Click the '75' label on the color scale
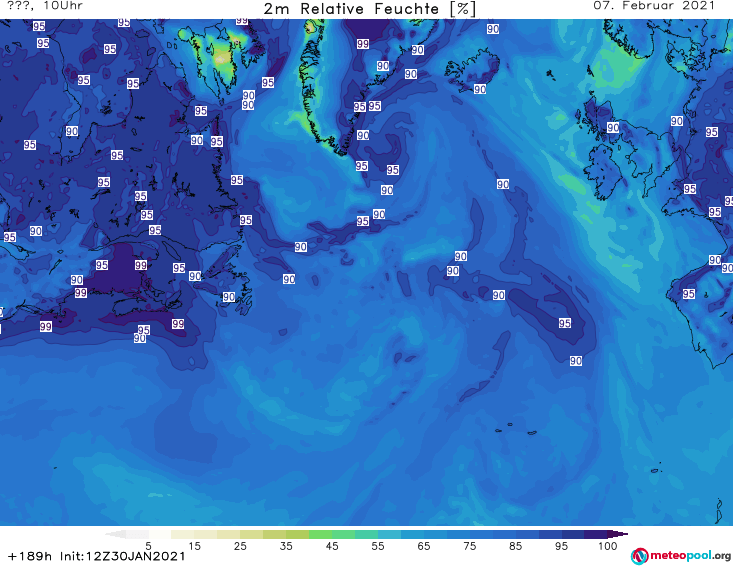The height and width of the screenshot is (566, 733). click(470, 546)
